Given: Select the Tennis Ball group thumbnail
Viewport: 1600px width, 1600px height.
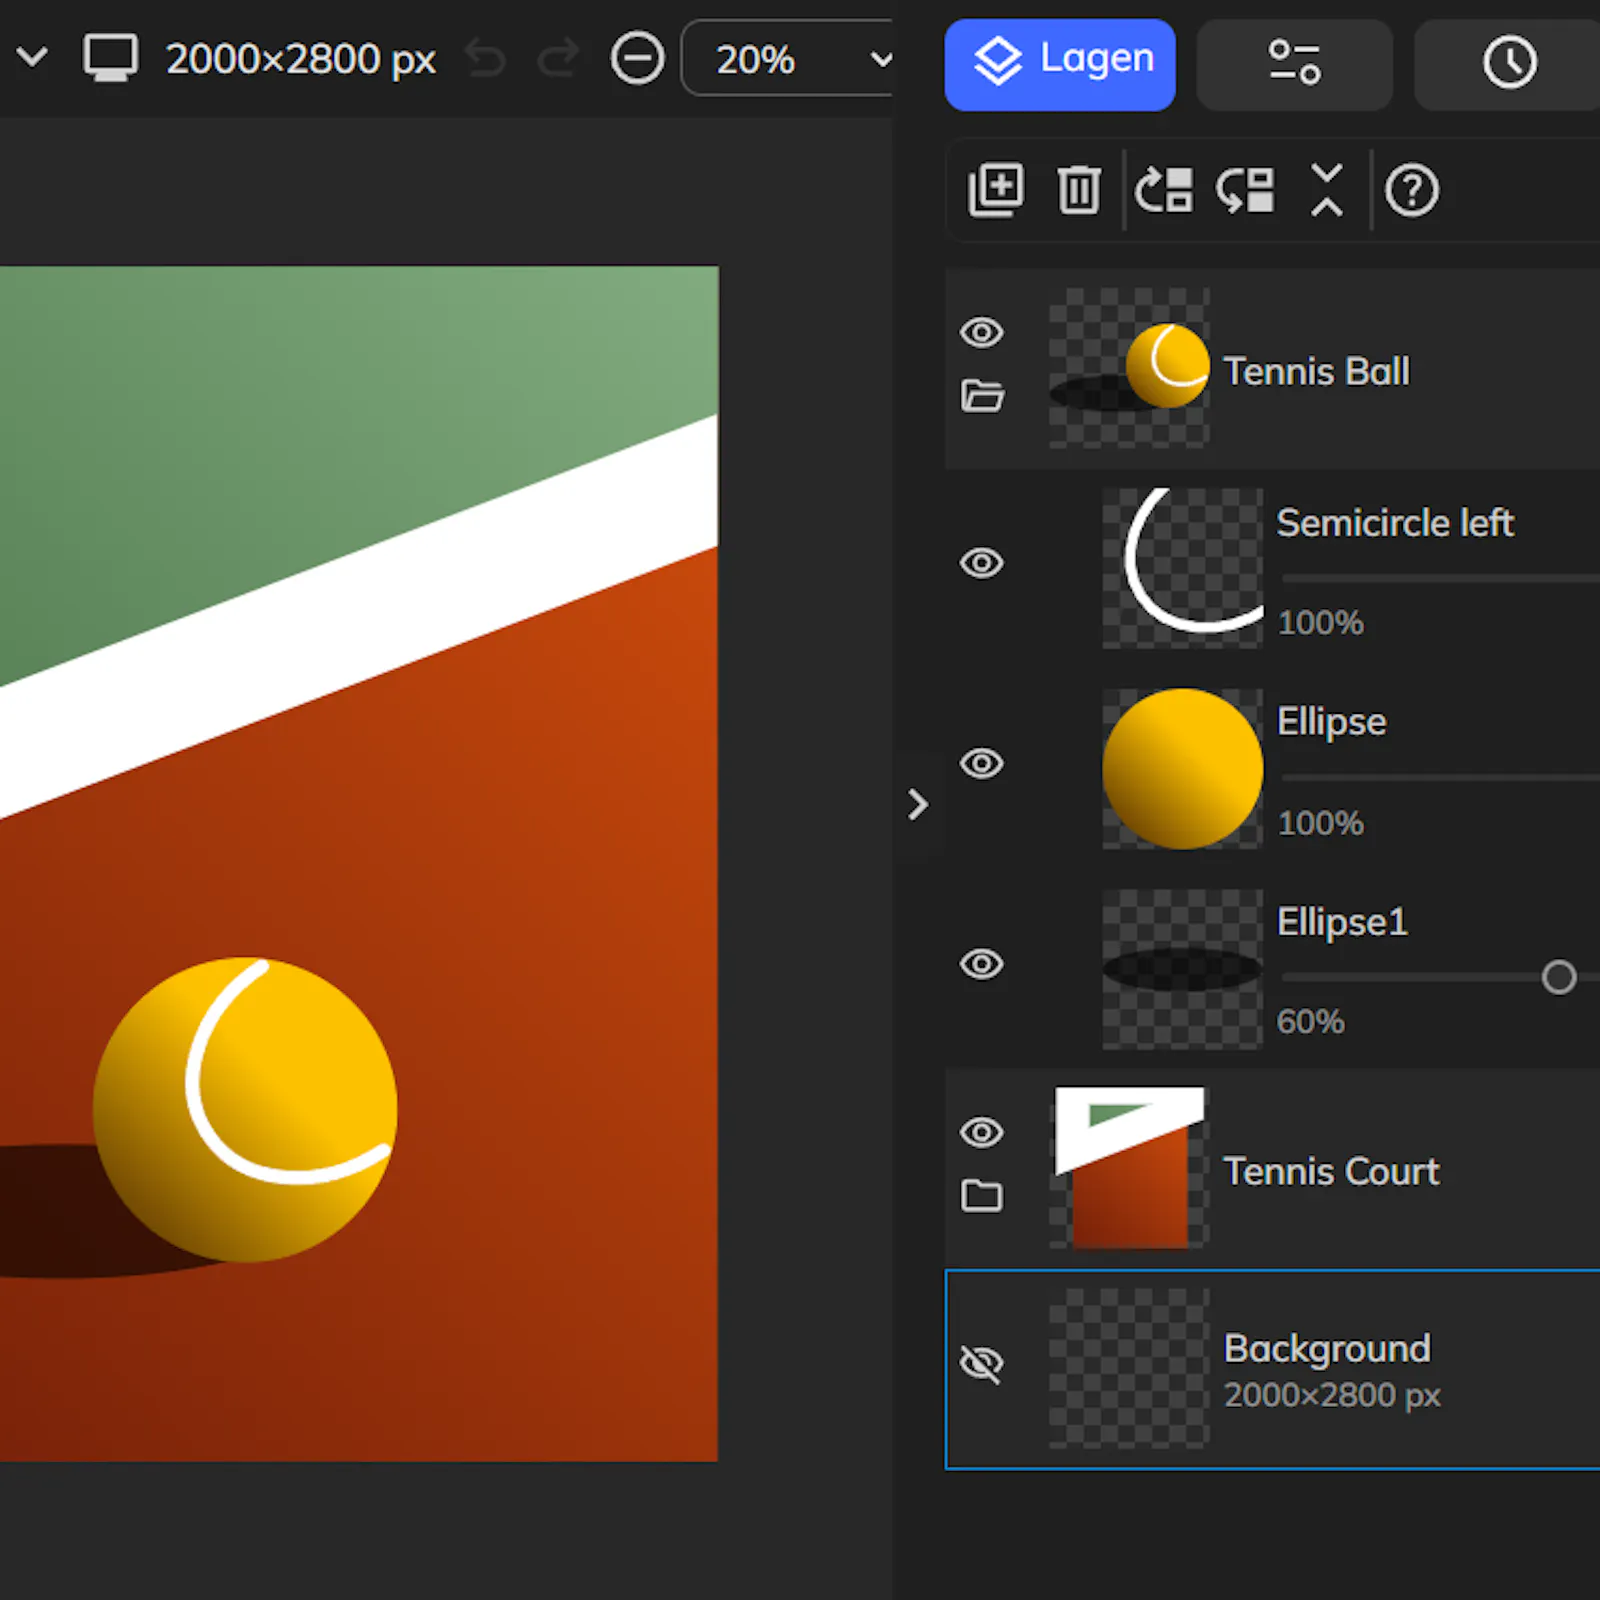Looking at the screenshot, I should tap(1129, 368).
